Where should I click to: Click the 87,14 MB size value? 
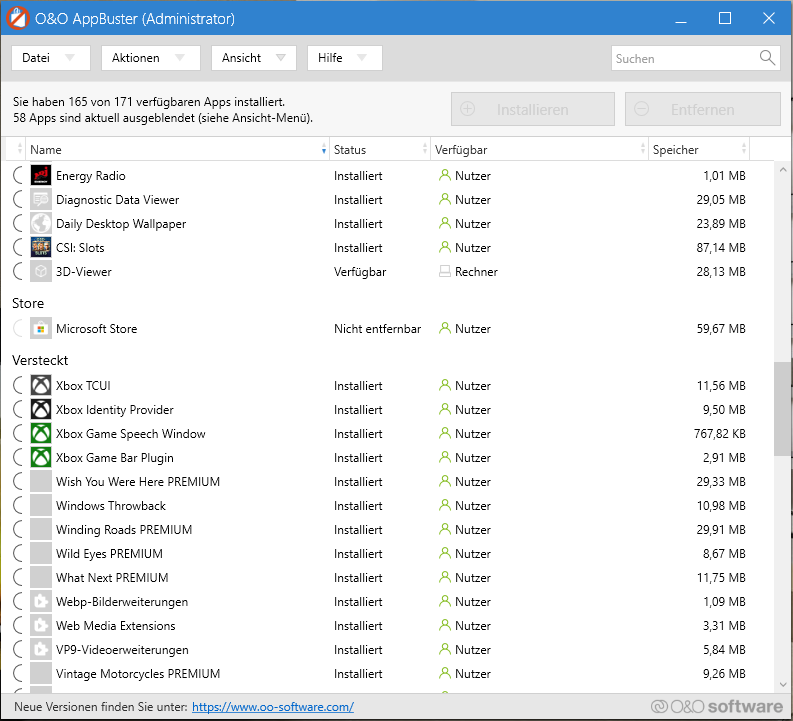tap(721, 248)
